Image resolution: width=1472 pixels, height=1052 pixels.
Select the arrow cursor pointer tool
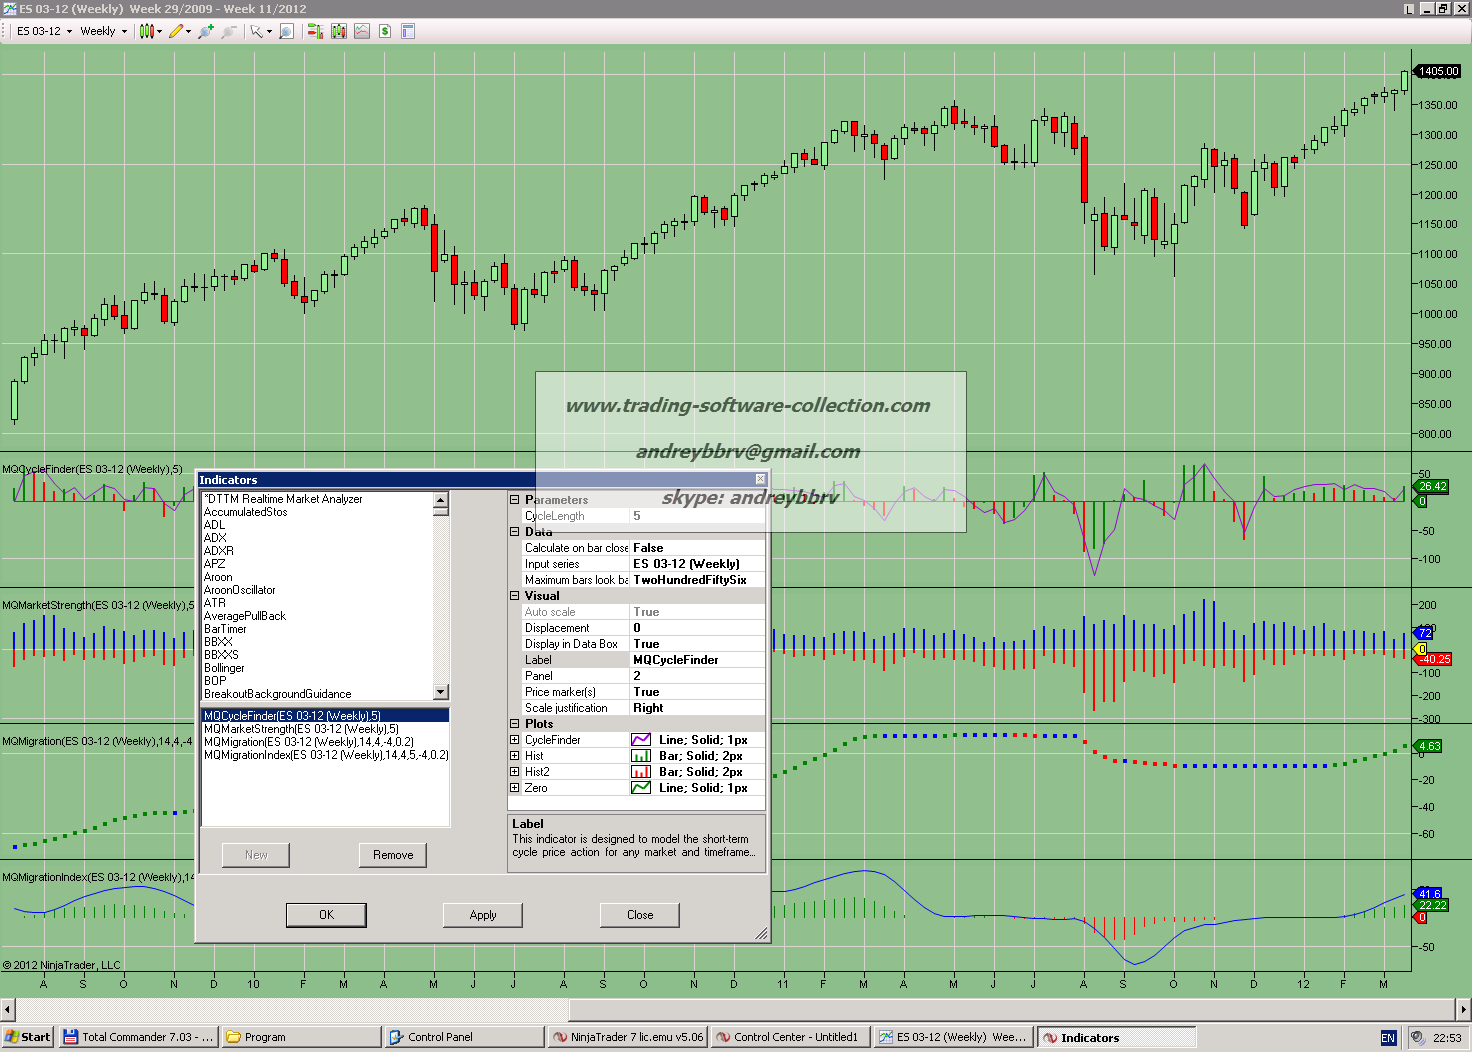[257, 31]
